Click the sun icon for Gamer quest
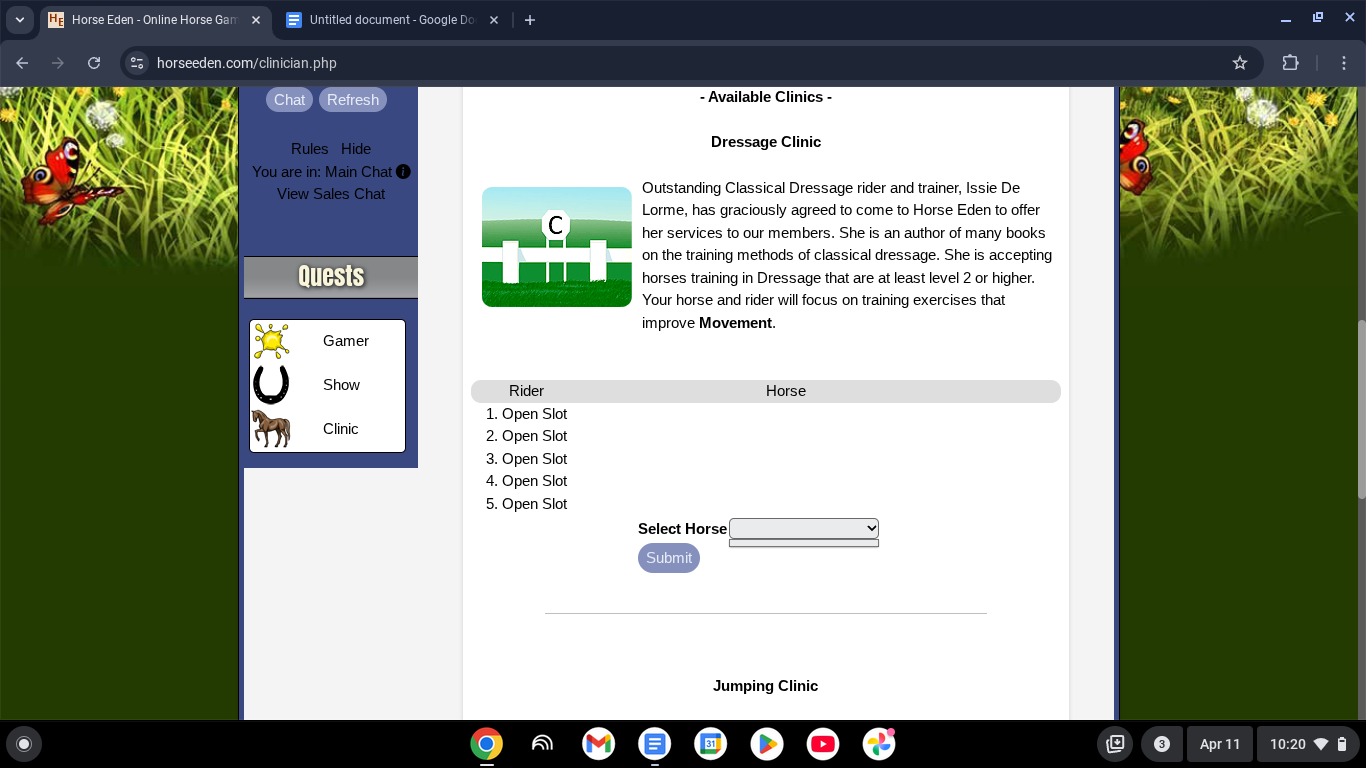The image size is (1366, 768). pos(271,341)
